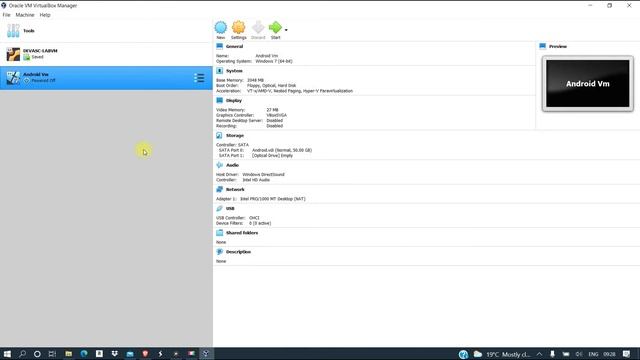Open the notification center icon

(x=627, y=354)
